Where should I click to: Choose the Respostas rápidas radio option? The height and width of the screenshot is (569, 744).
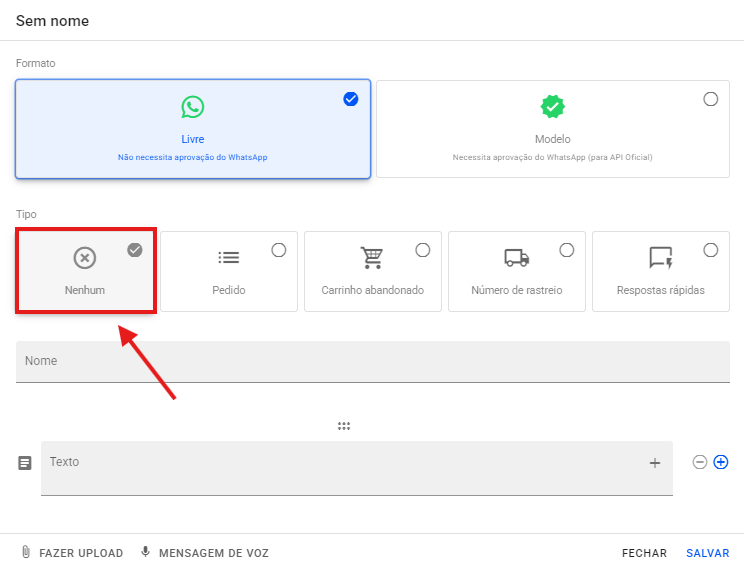711,250
